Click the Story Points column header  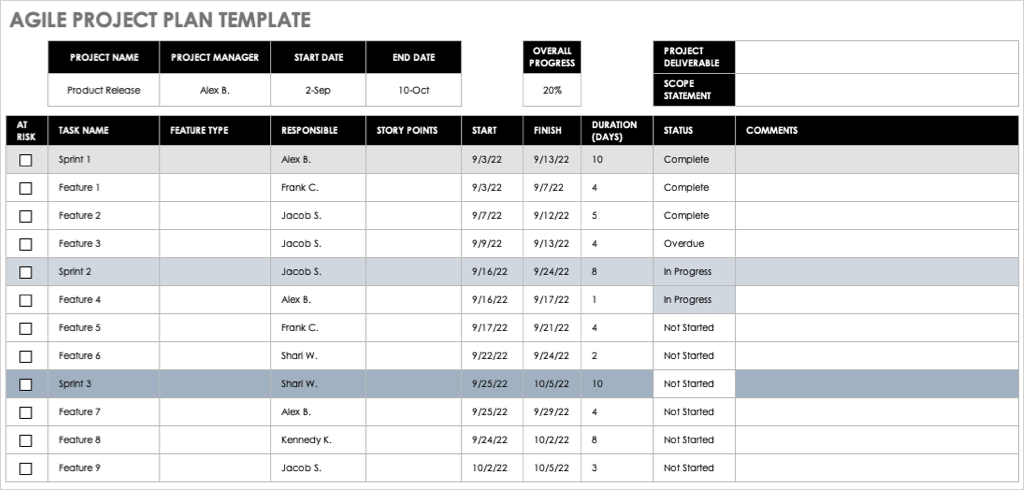coord(407,131)
